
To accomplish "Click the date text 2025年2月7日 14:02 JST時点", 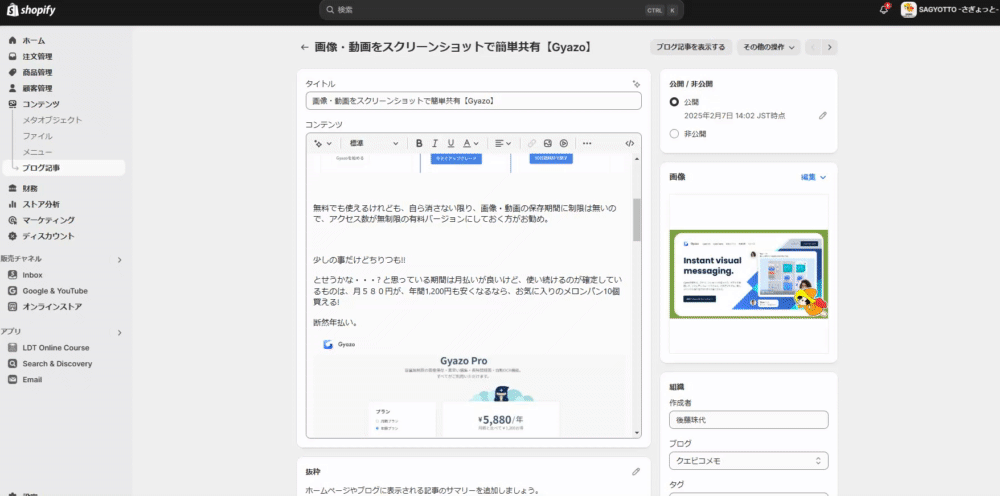I will 735,116.
